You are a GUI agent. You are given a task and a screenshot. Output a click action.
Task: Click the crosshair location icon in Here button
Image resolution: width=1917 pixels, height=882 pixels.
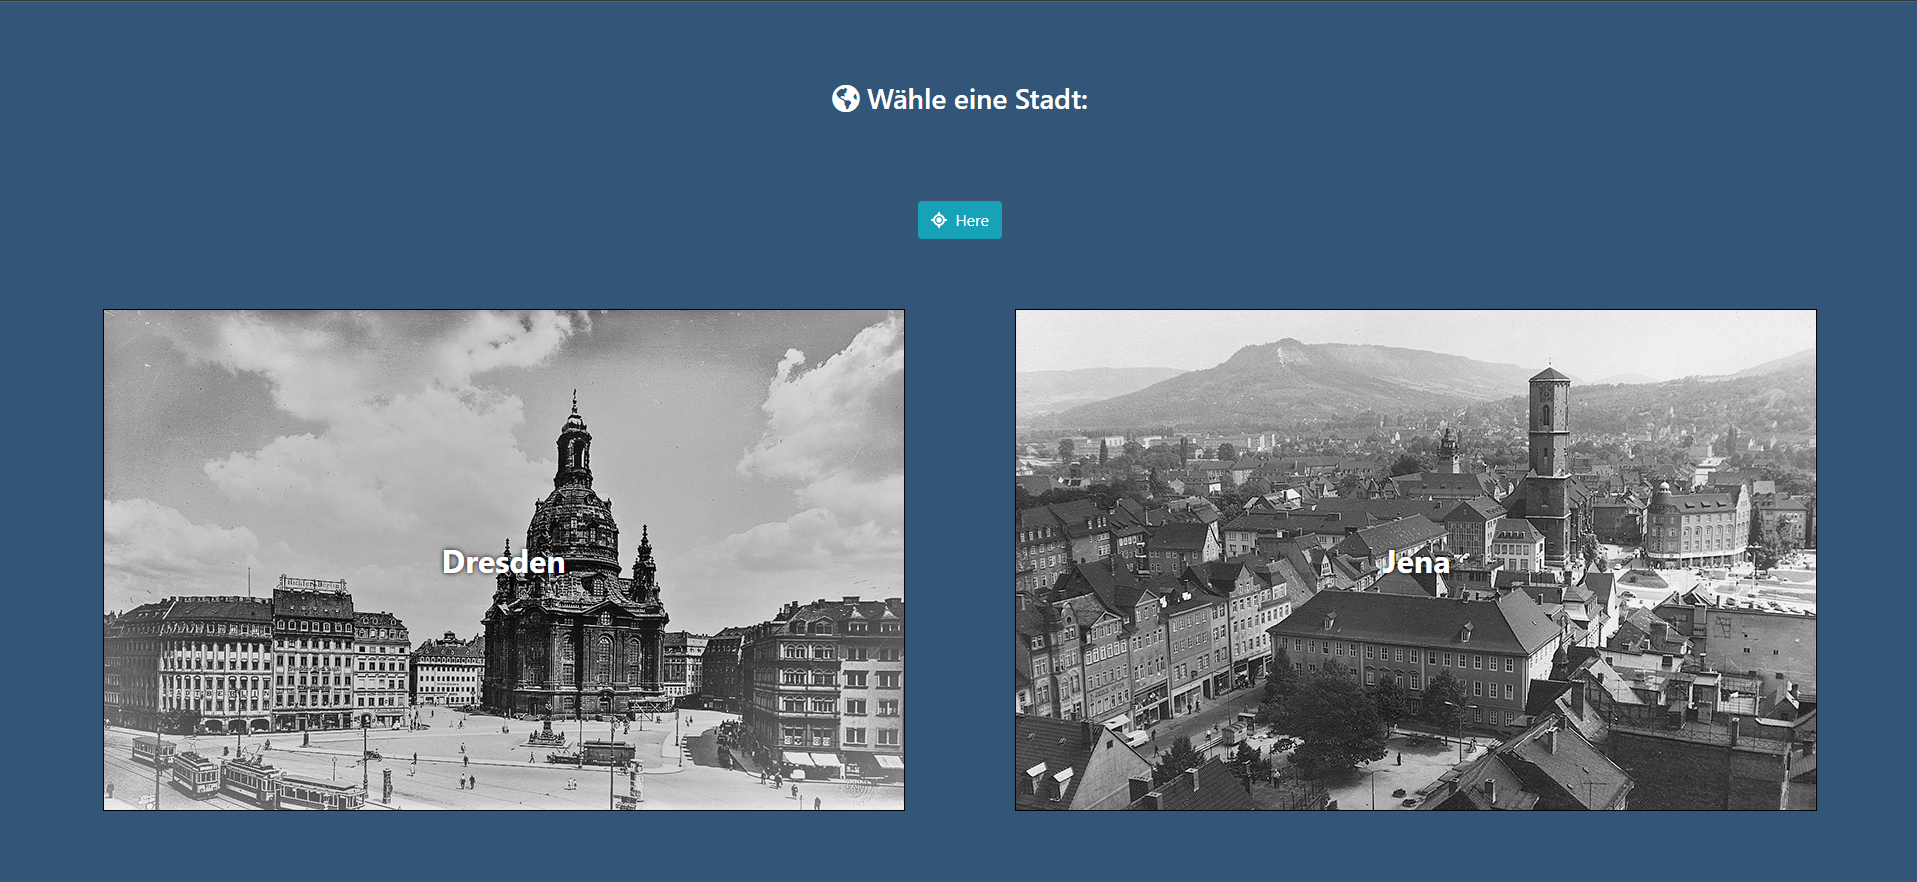coord(938,220)
